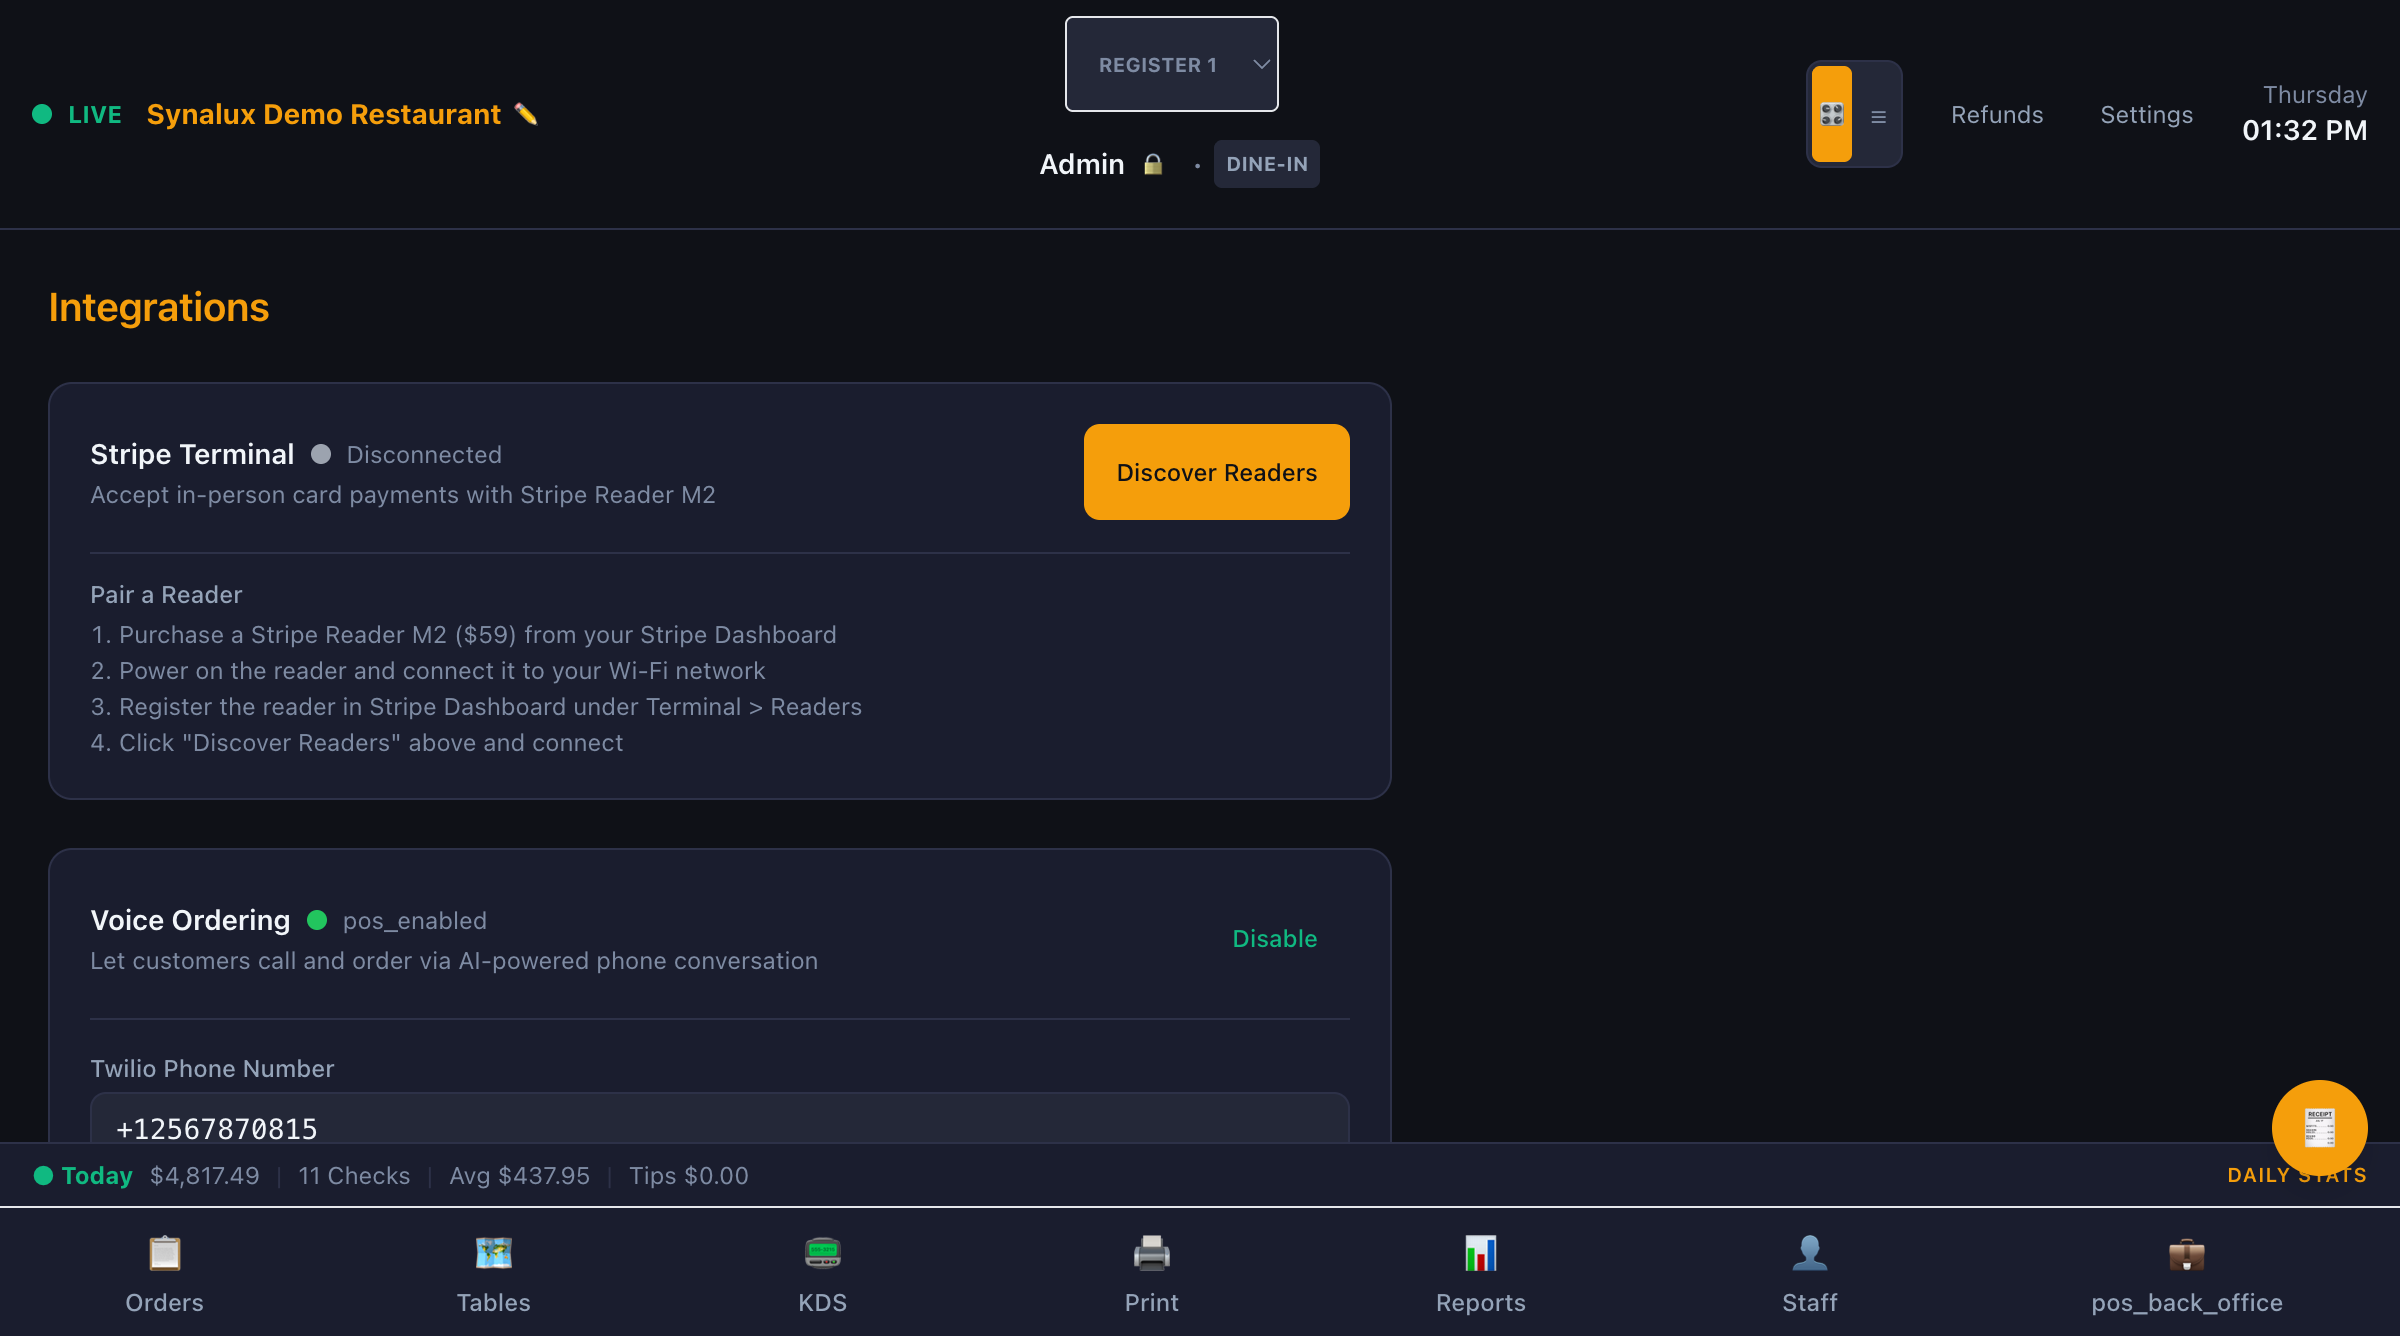Open Tables from bottom navigation
Viewport: 2400px width, 1336px height.
493,1273
